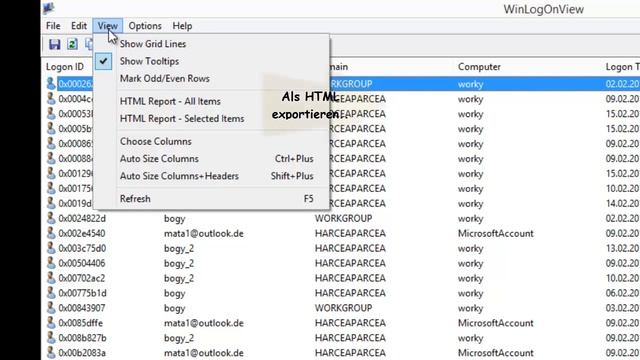This screenshot has height=360, width=640.
Task: Click MicrosoftAccount in row 0x002e4540
Action: point(496,233)
